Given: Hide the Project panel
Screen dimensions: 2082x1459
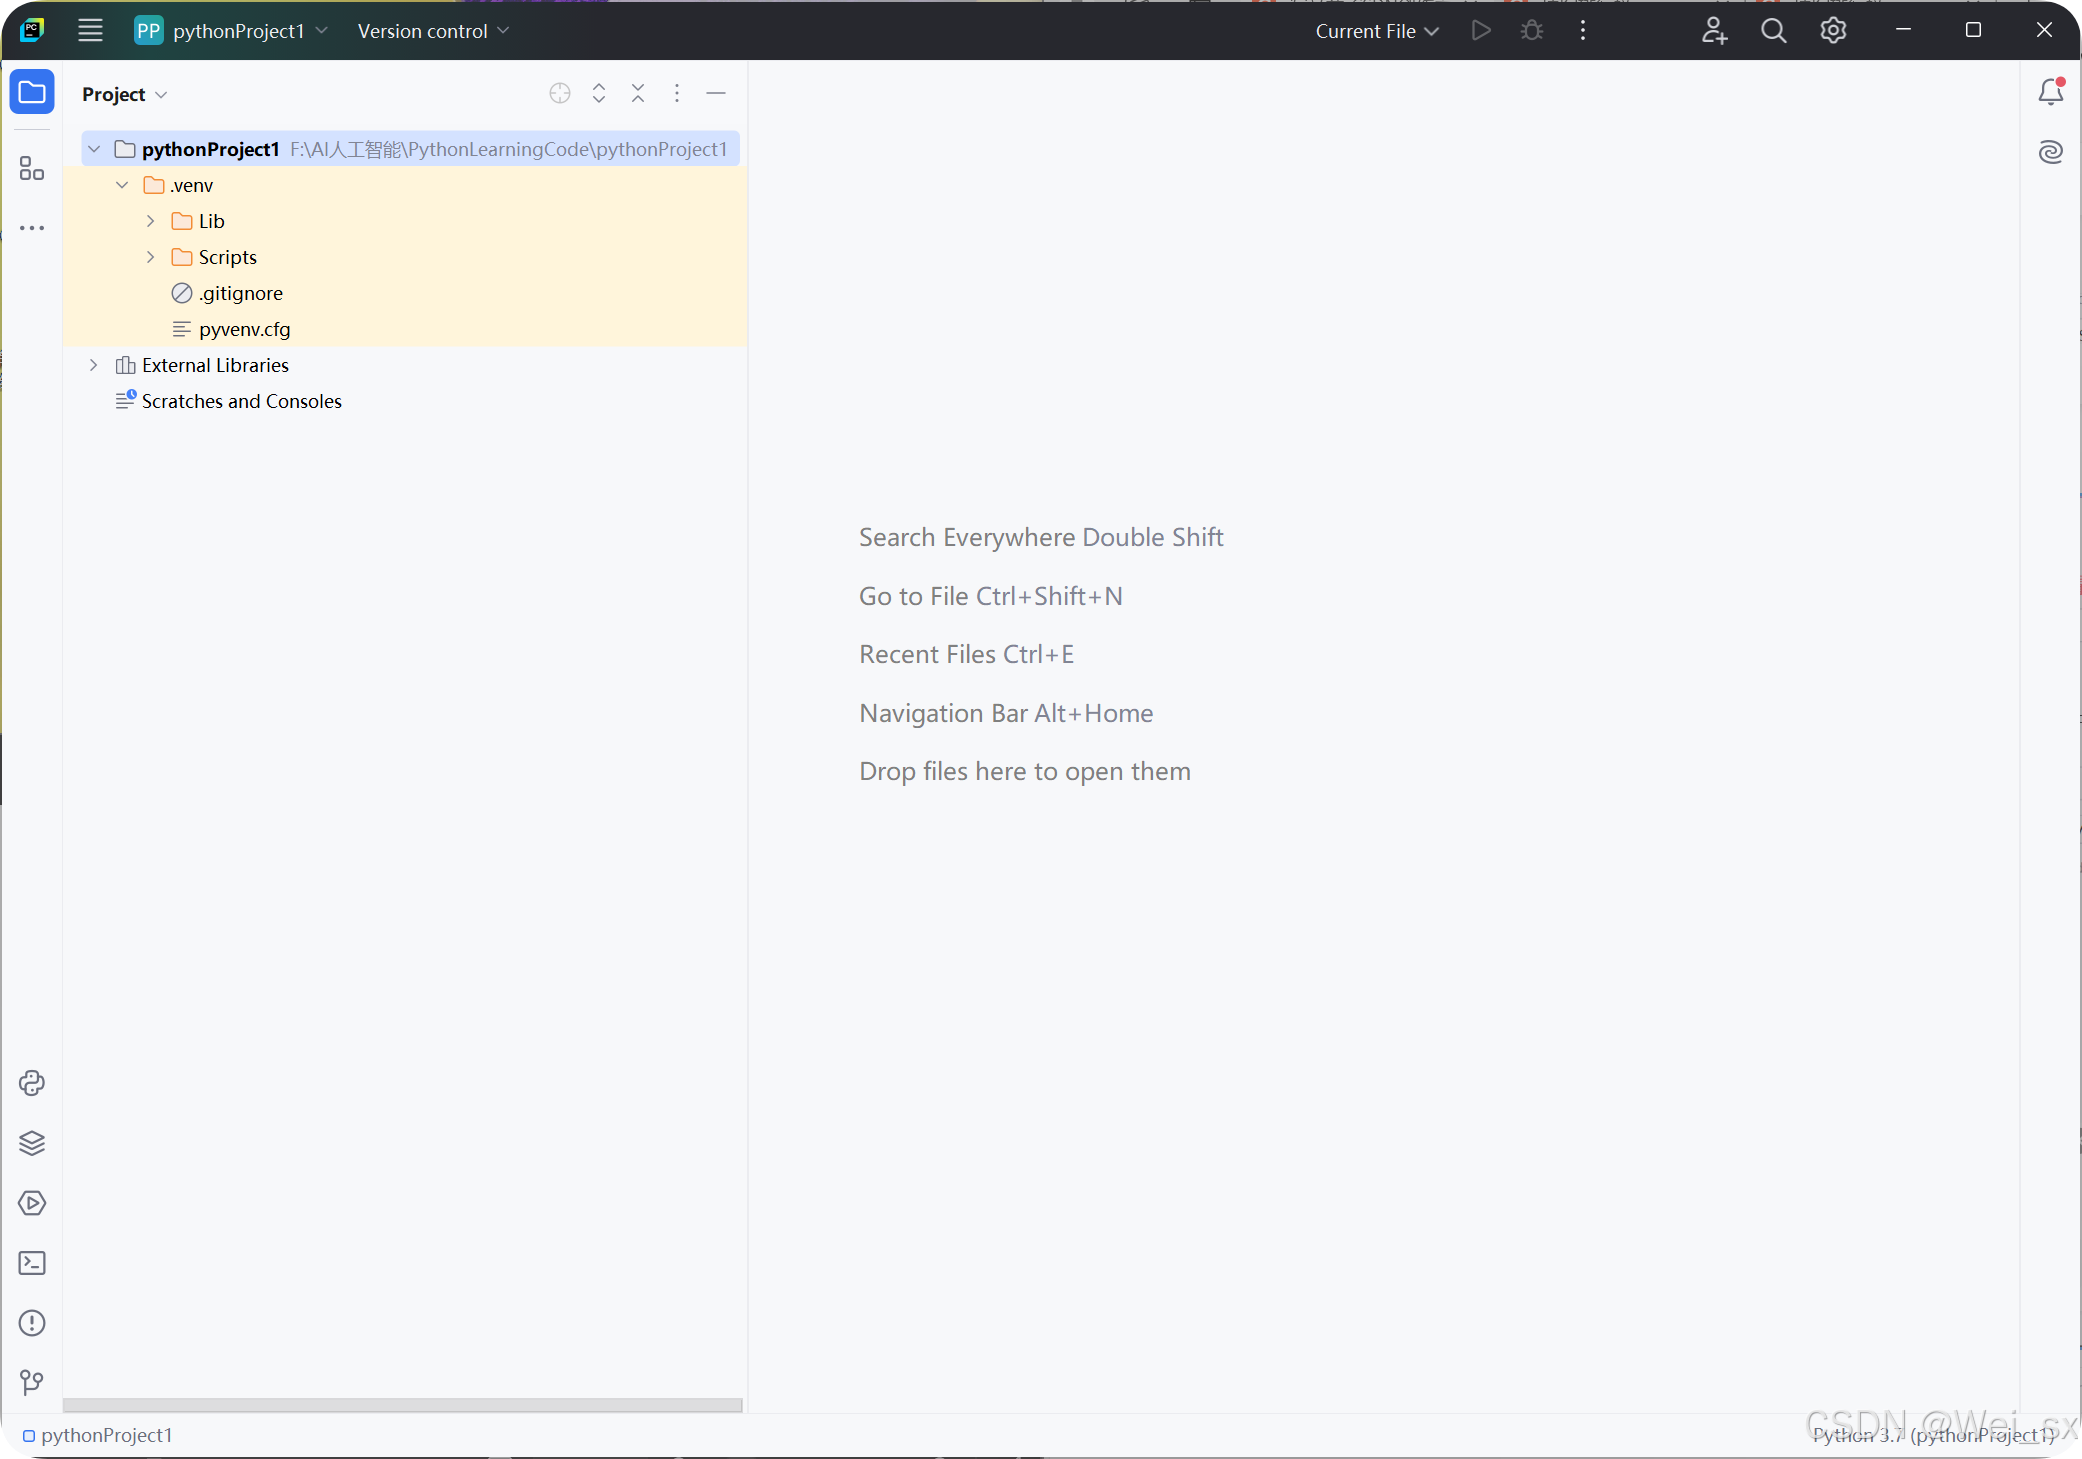Looking at the screenshot, I should pos(716,93).
